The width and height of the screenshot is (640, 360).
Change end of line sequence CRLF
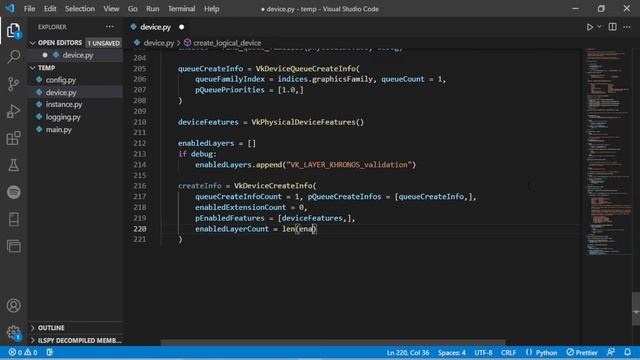click(509, 352)
